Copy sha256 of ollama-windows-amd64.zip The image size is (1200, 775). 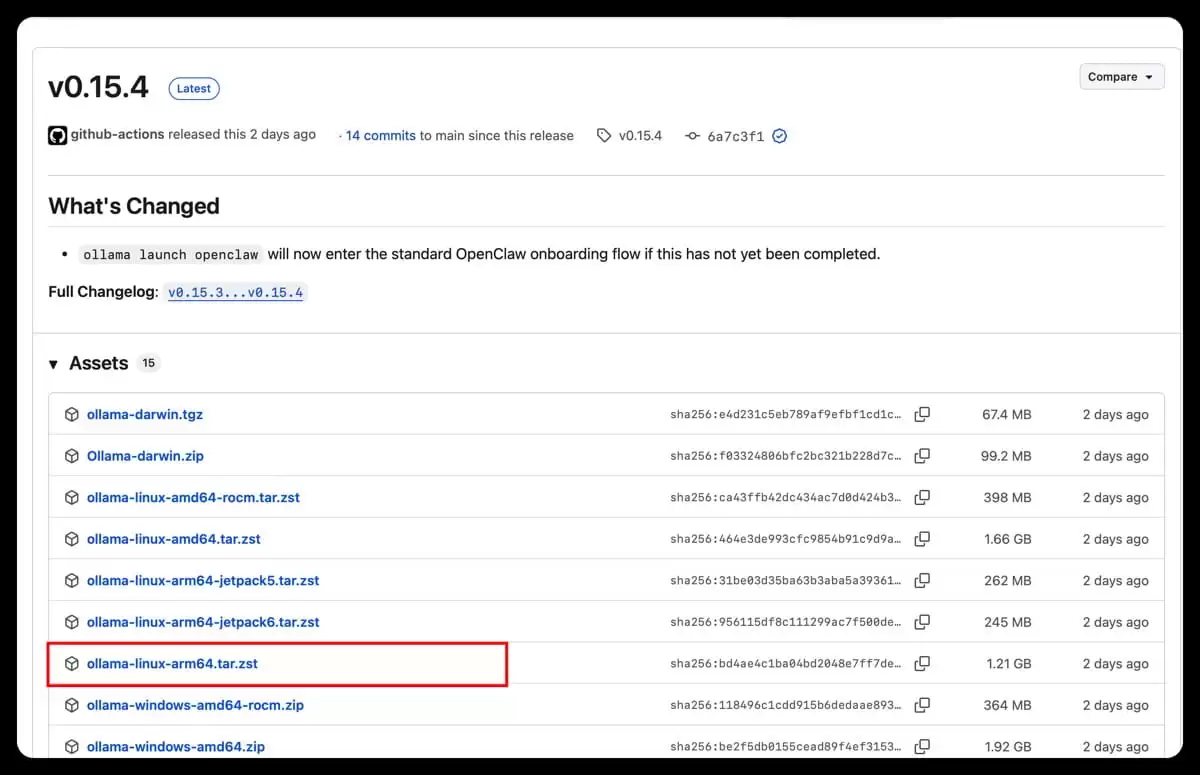[x=922, y=747]
